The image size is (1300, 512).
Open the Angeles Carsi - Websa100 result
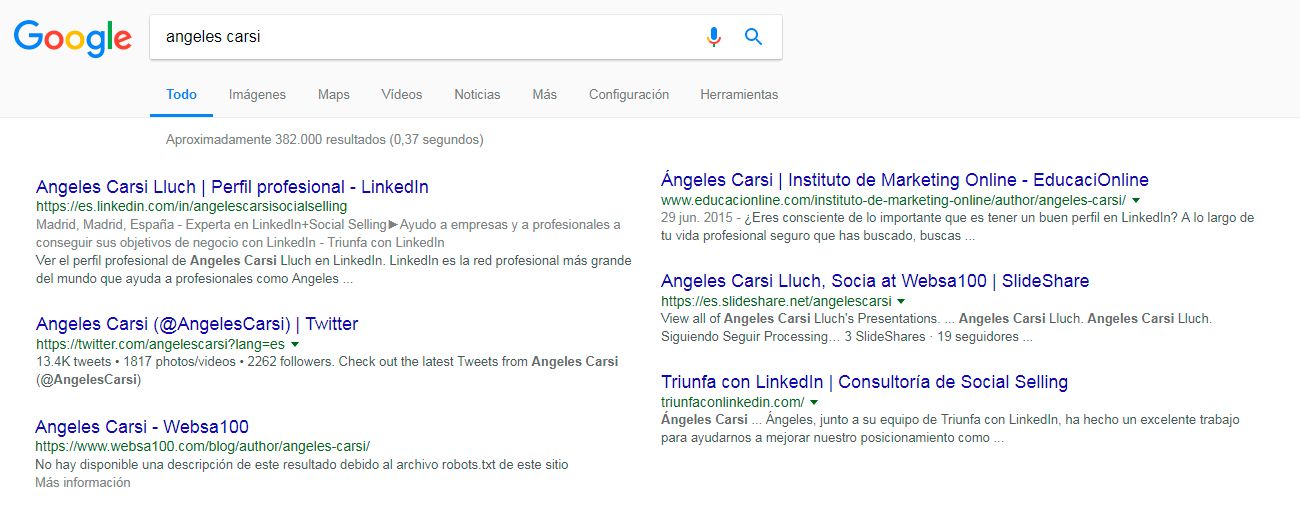[142, 427]
